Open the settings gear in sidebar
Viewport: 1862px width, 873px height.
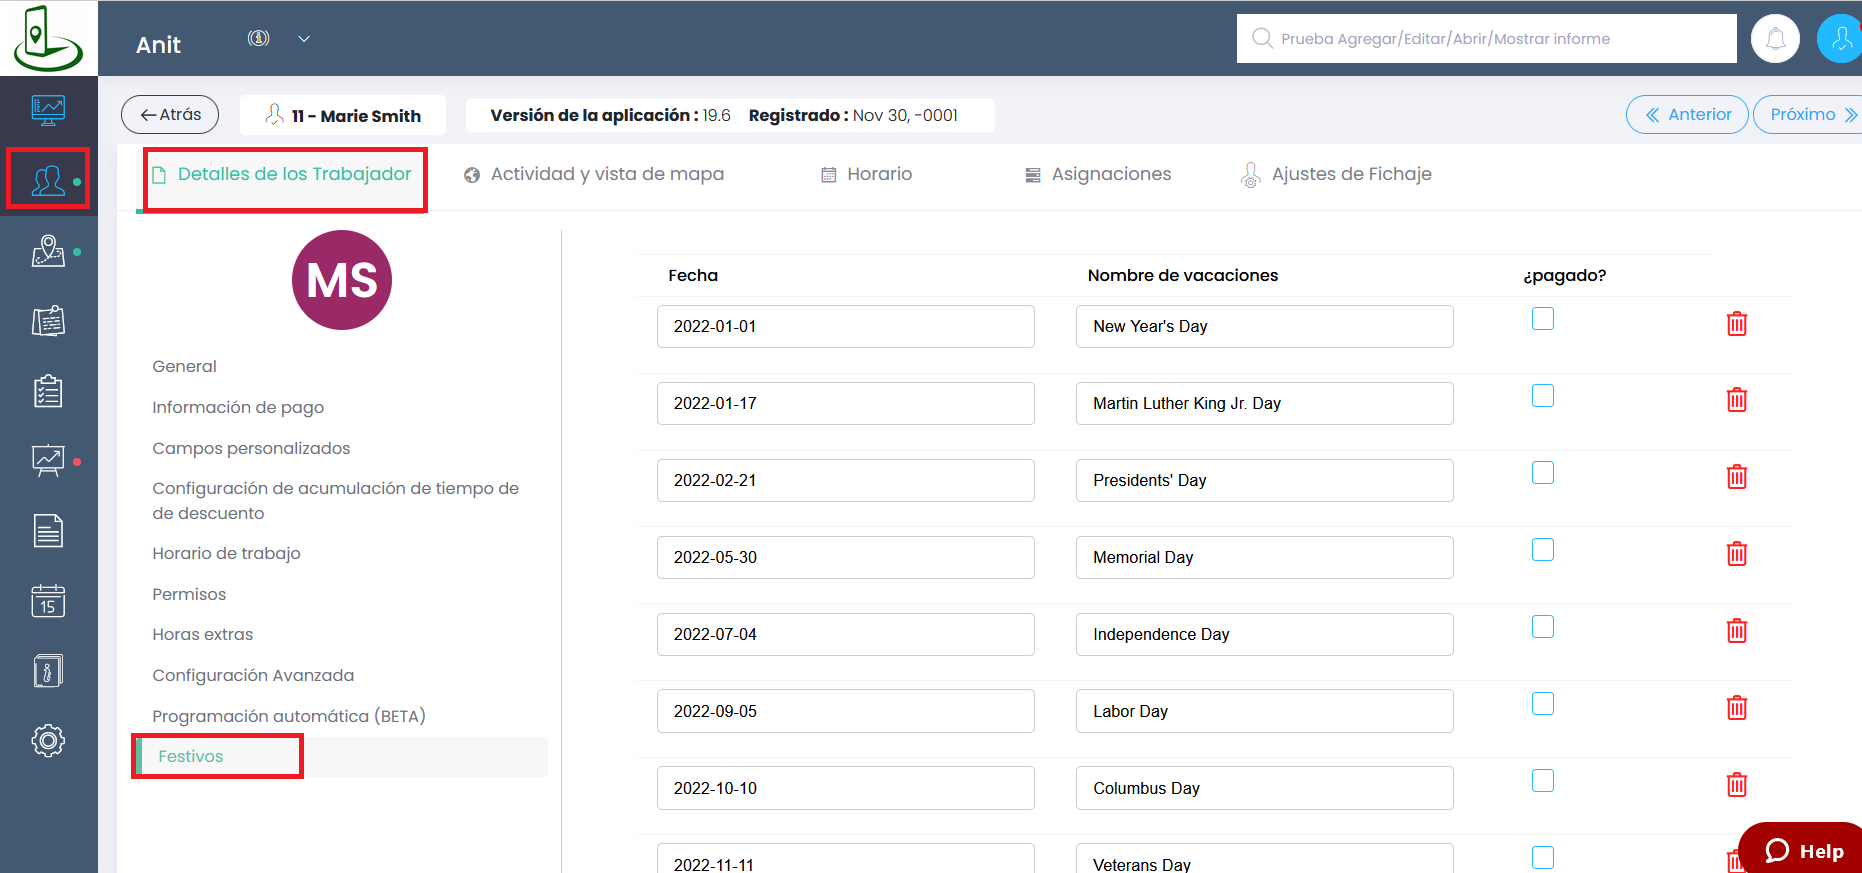tap(48, 740)
